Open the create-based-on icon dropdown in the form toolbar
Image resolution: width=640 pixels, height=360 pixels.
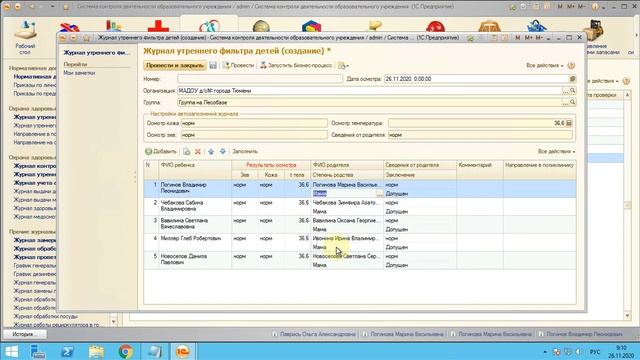coord(343,65)
